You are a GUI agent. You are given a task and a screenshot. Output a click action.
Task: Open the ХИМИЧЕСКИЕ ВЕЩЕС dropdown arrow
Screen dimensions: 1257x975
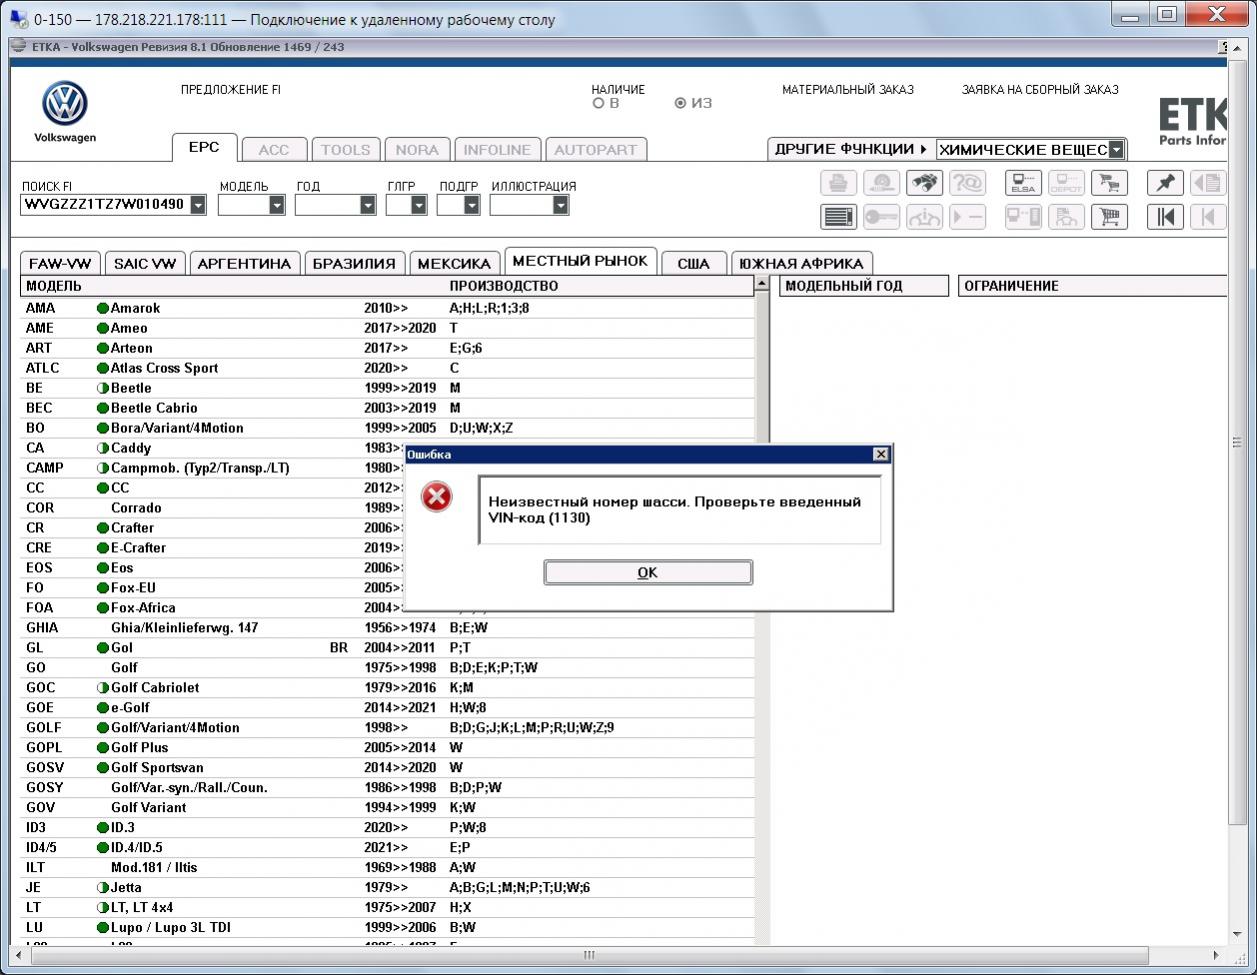coord(1116,150)
